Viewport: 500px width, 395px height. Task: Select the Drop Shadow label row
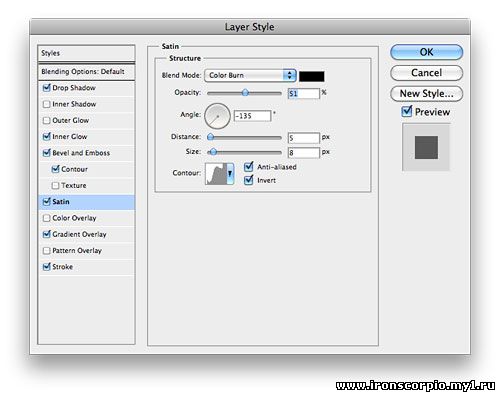coord(87,88)
